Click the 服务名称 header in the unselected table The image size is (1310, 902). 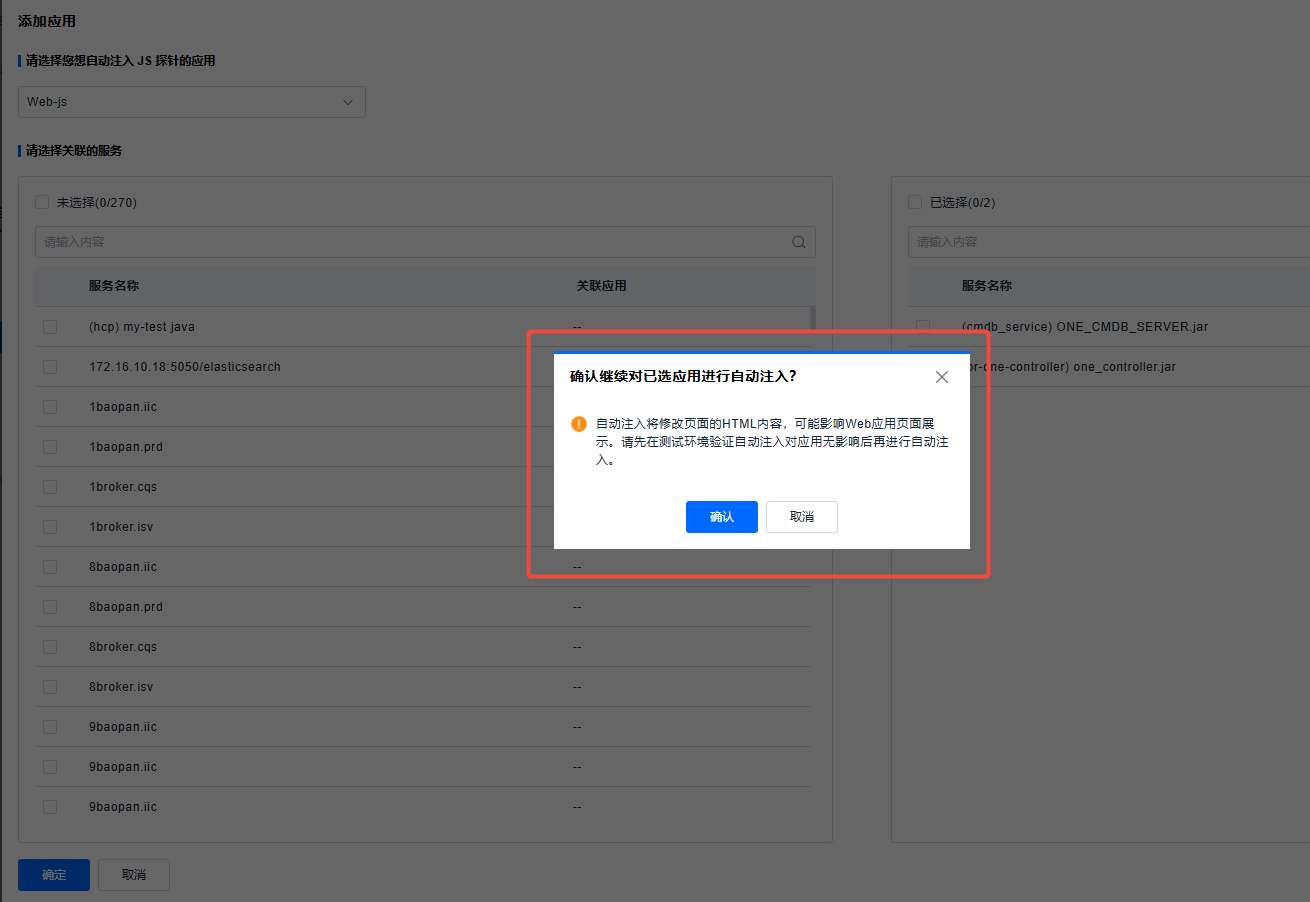coord(114,286)
